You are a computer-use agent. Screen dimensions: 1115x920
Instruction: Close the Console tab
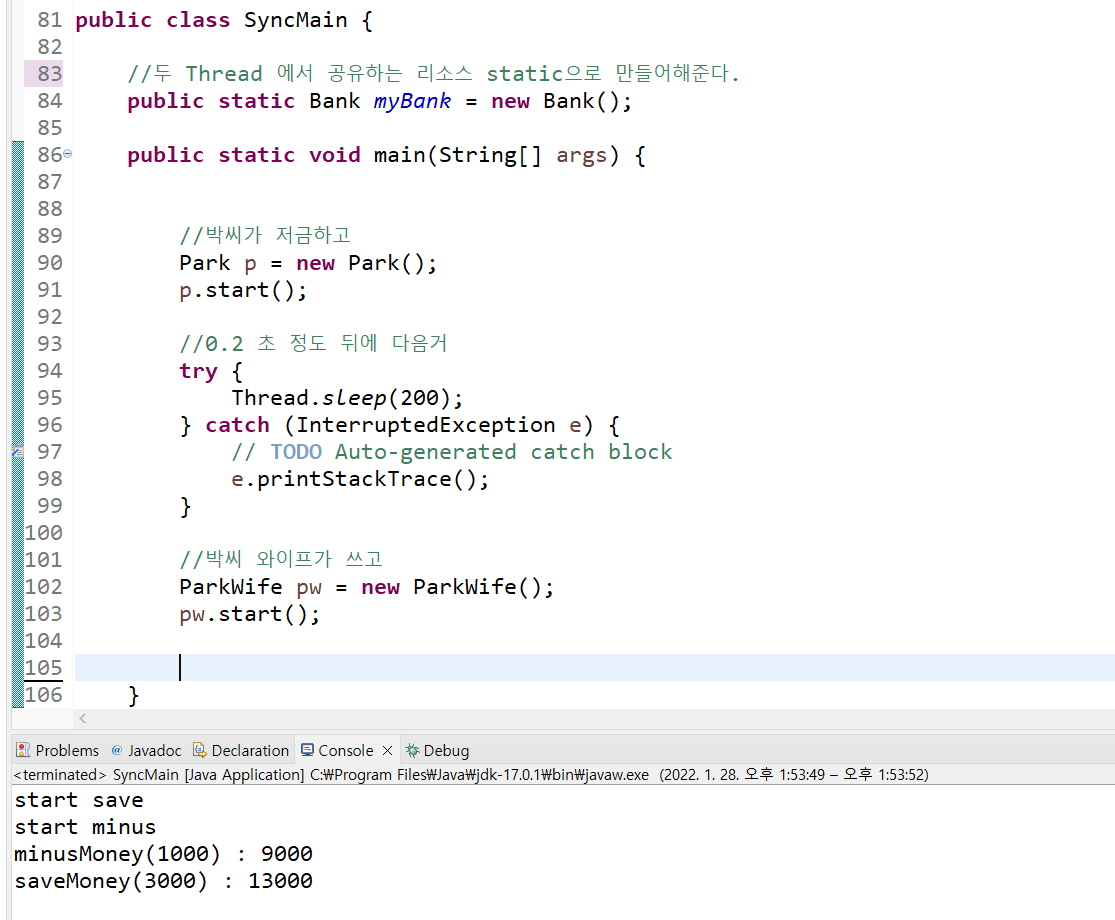tap(388, 750)
